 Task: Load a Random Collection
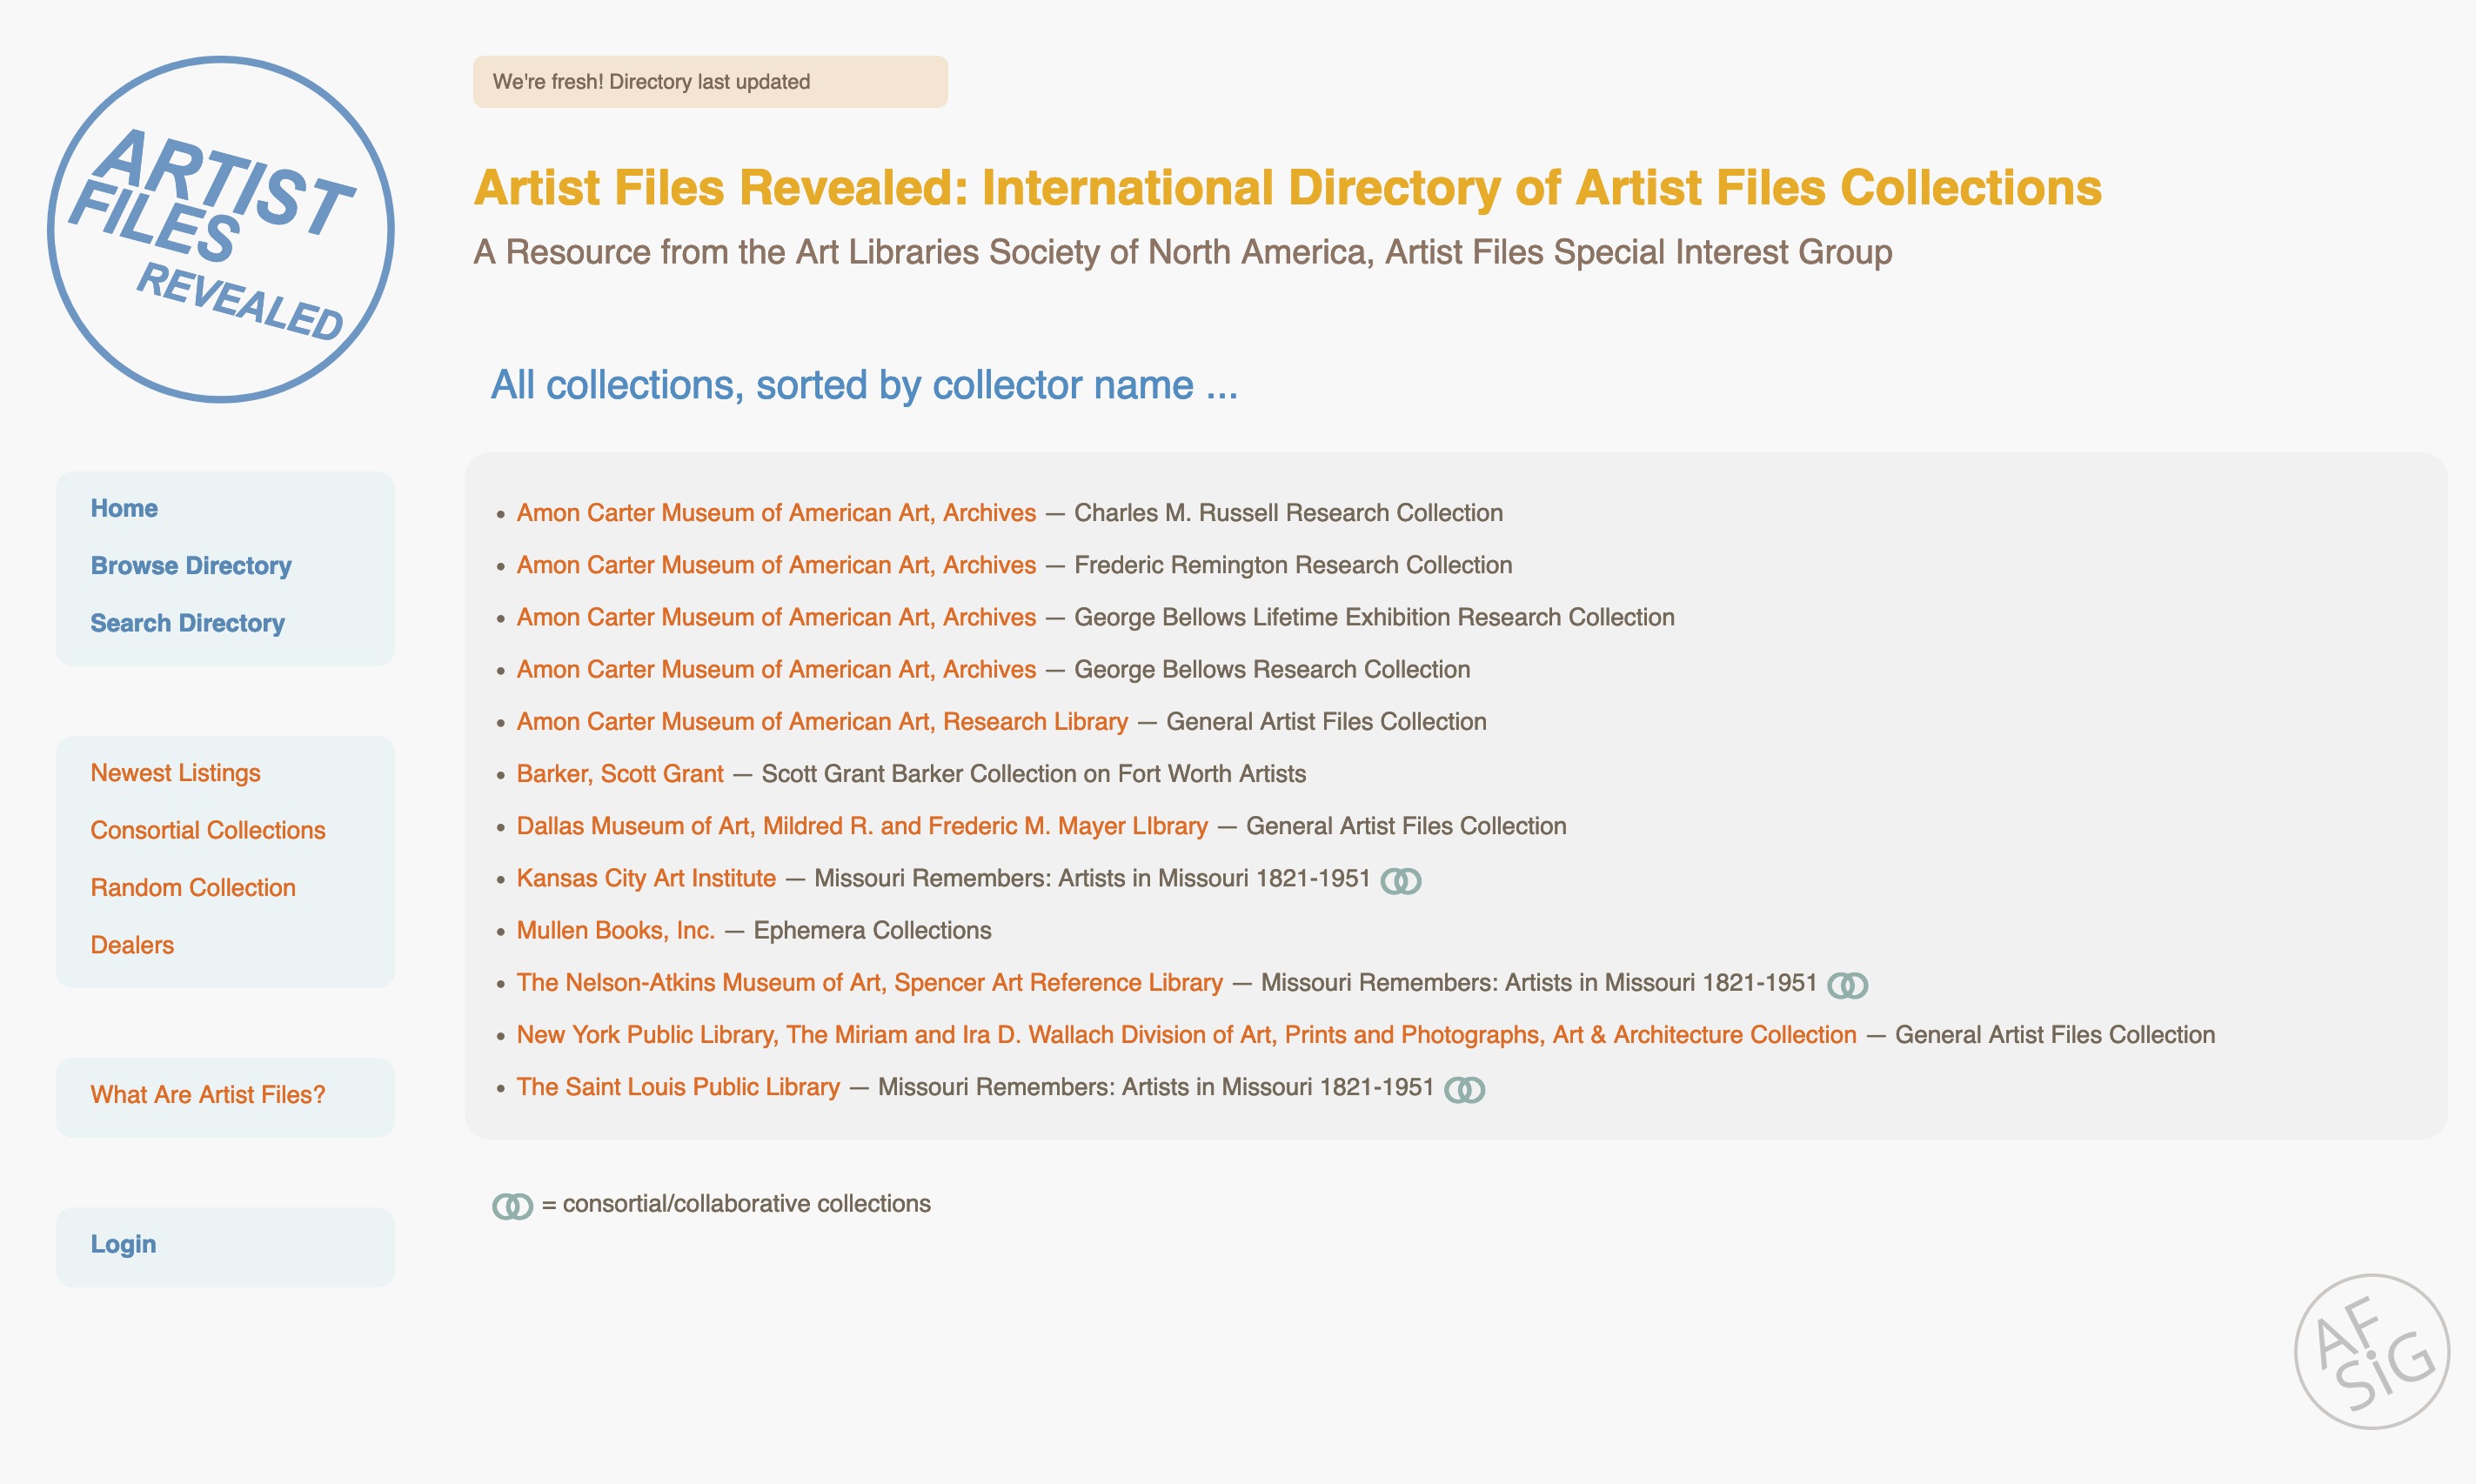[x=193, y=887]
